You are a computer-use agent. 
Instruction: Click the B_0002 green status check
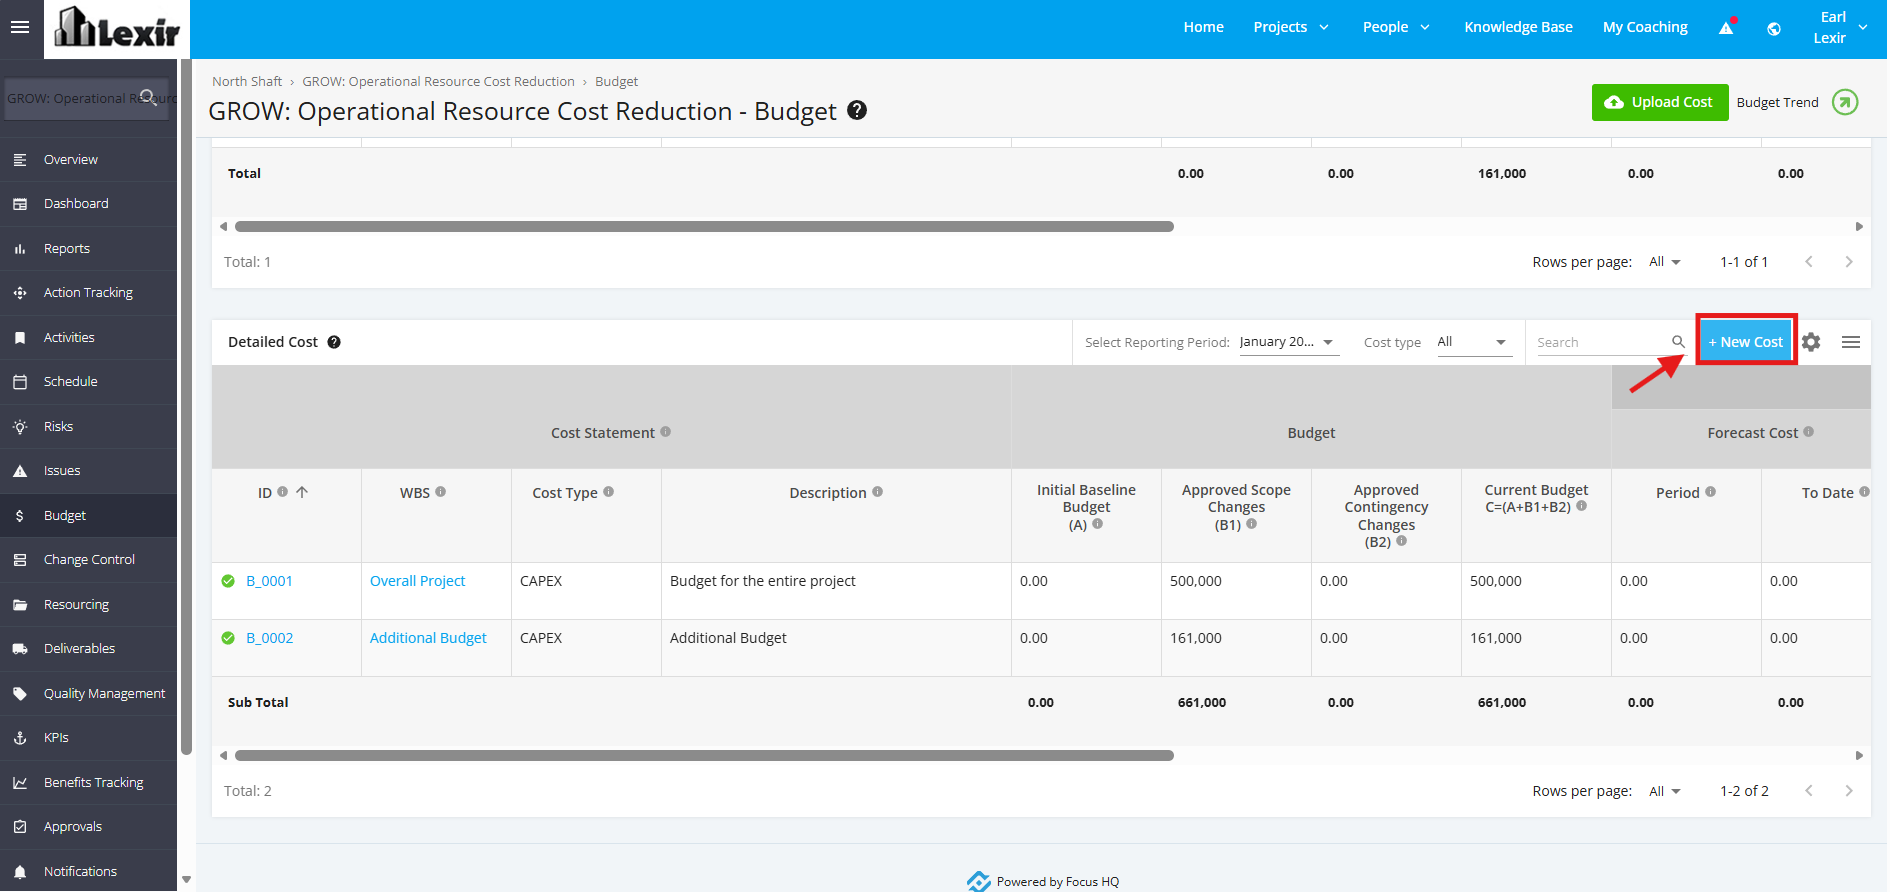[x=228, y=638]
